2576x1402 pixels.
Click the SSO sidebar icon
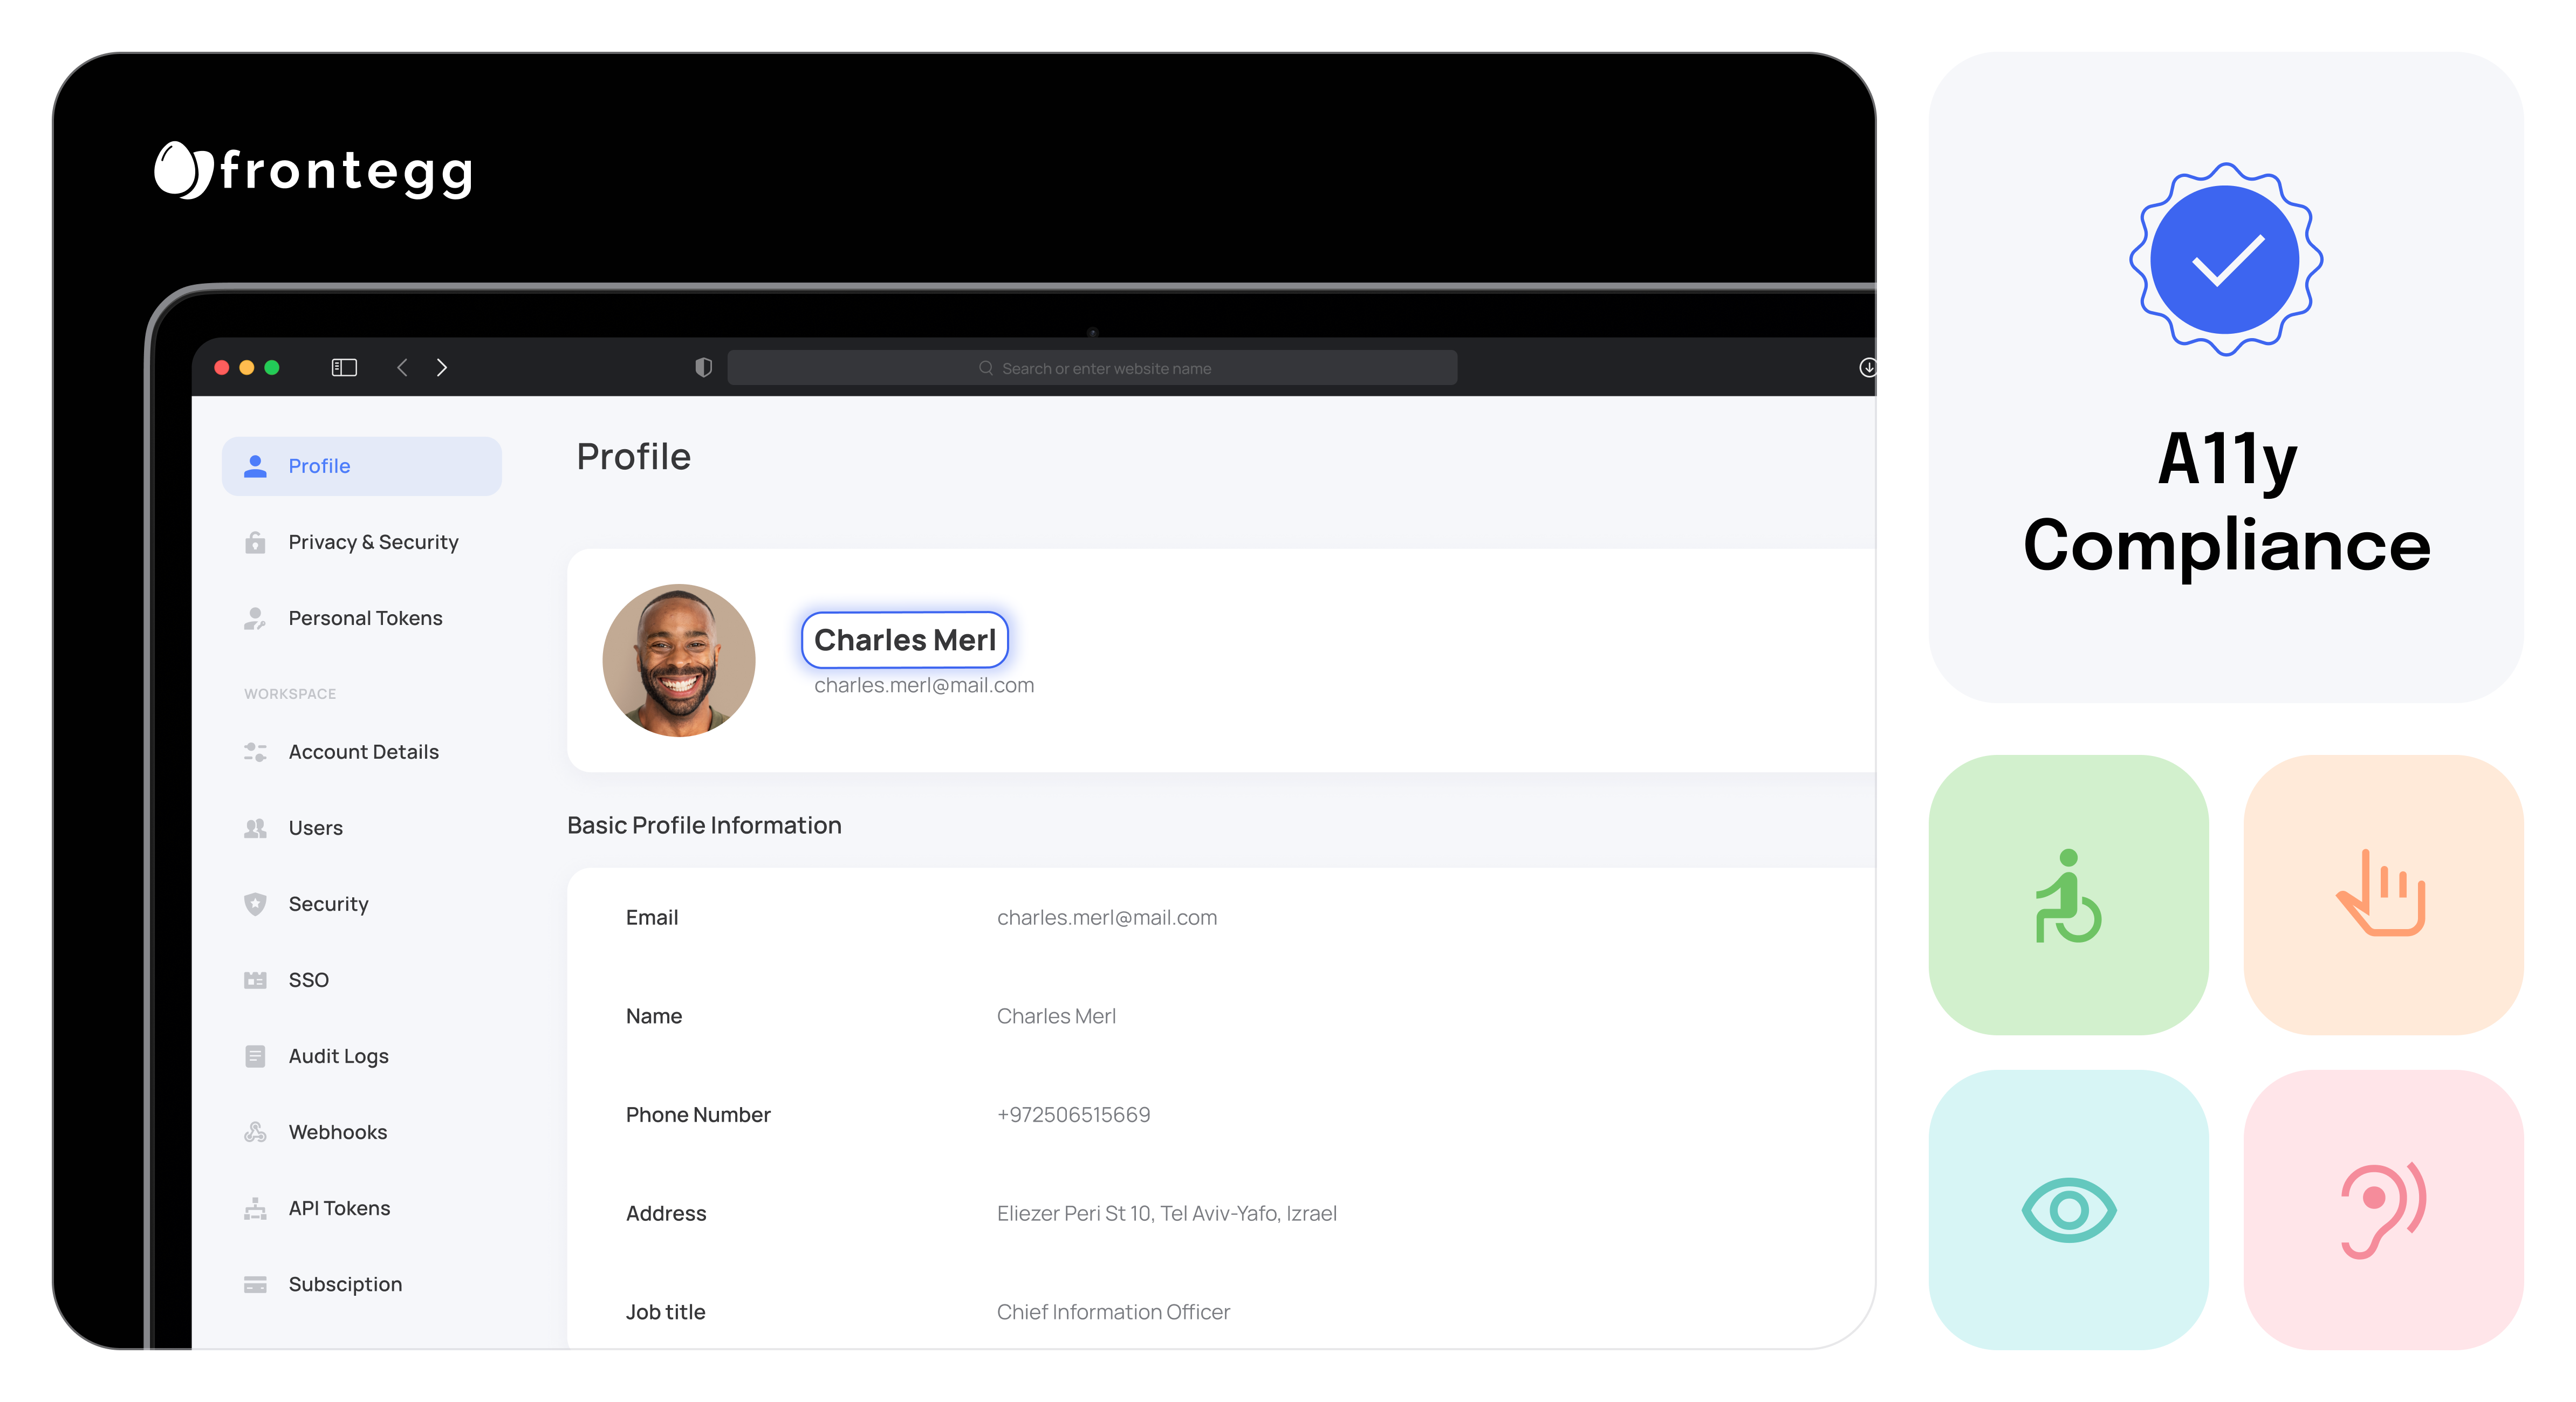pyautogui.click(x=255, y=979)
